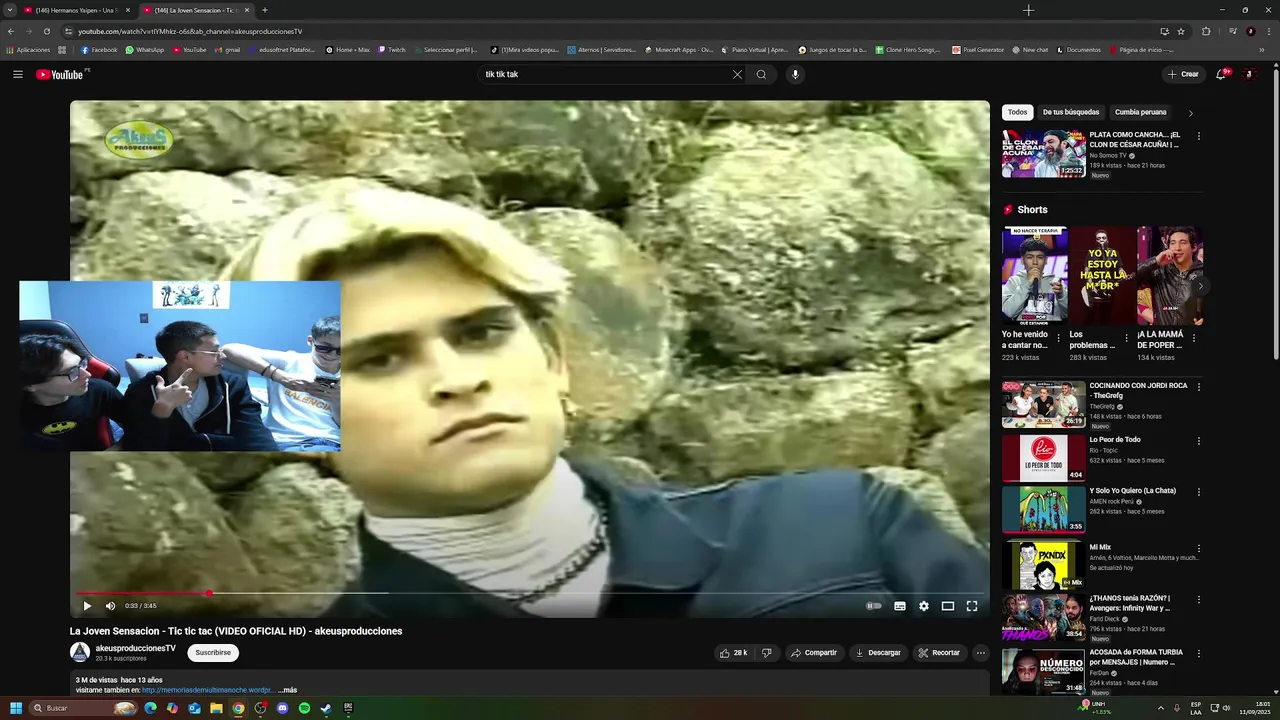Image resolution: width=1280 pixels, height=720 pixels.
Task: Dislike the video
Action: pyautogui.click(x=766, y=653)
